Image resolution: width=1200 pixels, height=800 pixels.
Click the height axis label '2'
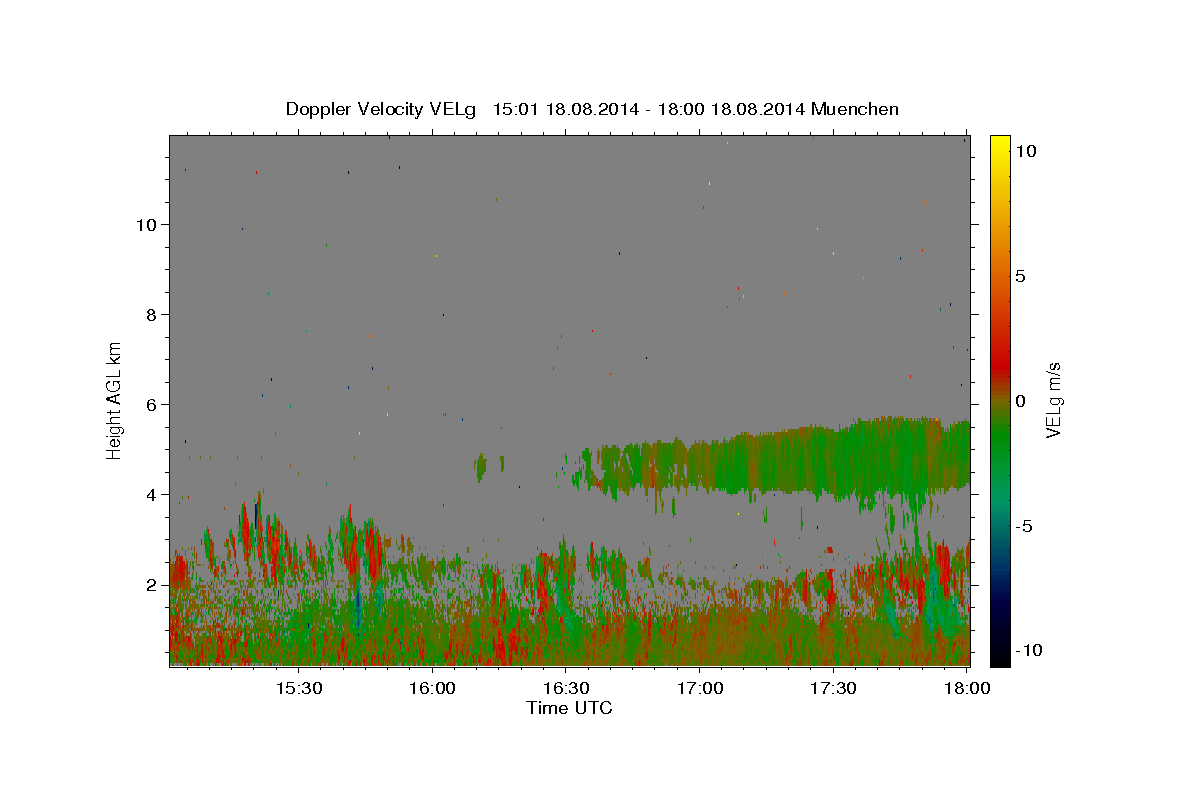click(x=152, y=585)
